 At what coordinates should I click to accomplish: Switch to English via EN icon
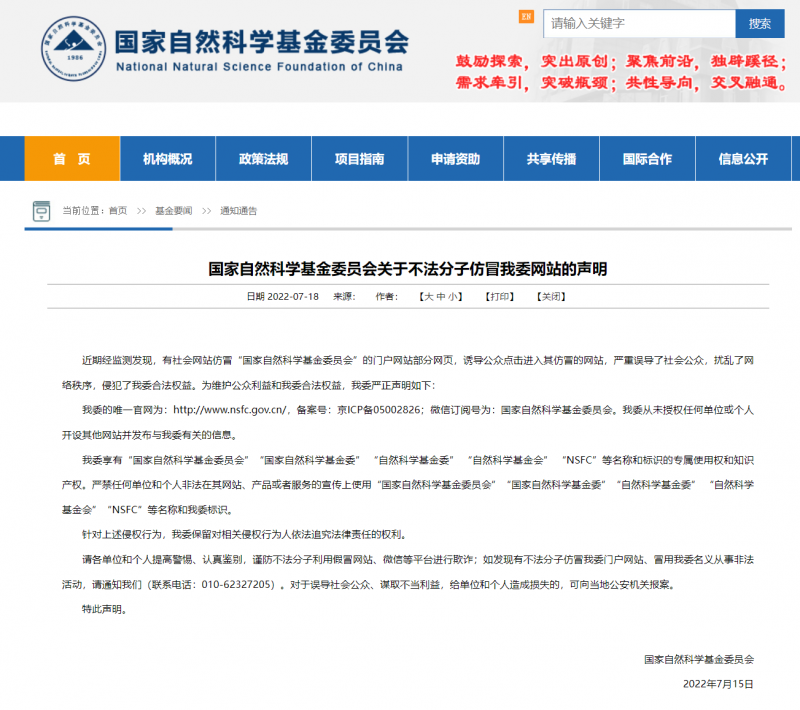pyautogui.click(x=526, y=16)
